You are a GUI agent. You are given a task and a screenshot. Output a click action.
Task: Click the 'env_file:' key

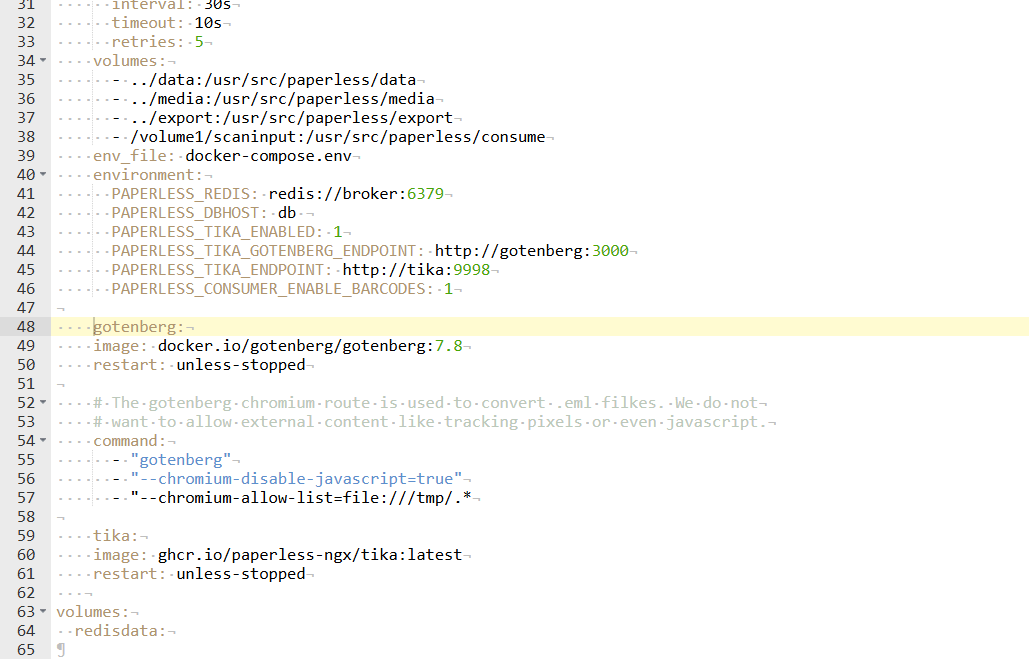pos(135,156)
